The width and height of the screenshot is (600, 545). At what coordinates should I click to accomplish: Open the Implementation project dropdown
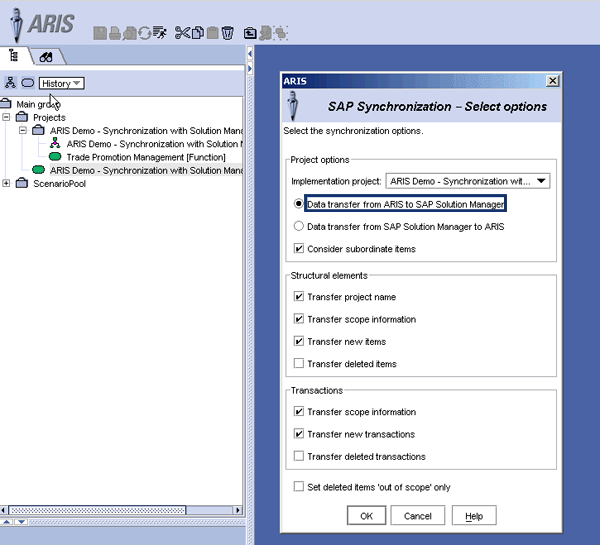(x=468, y=181)
